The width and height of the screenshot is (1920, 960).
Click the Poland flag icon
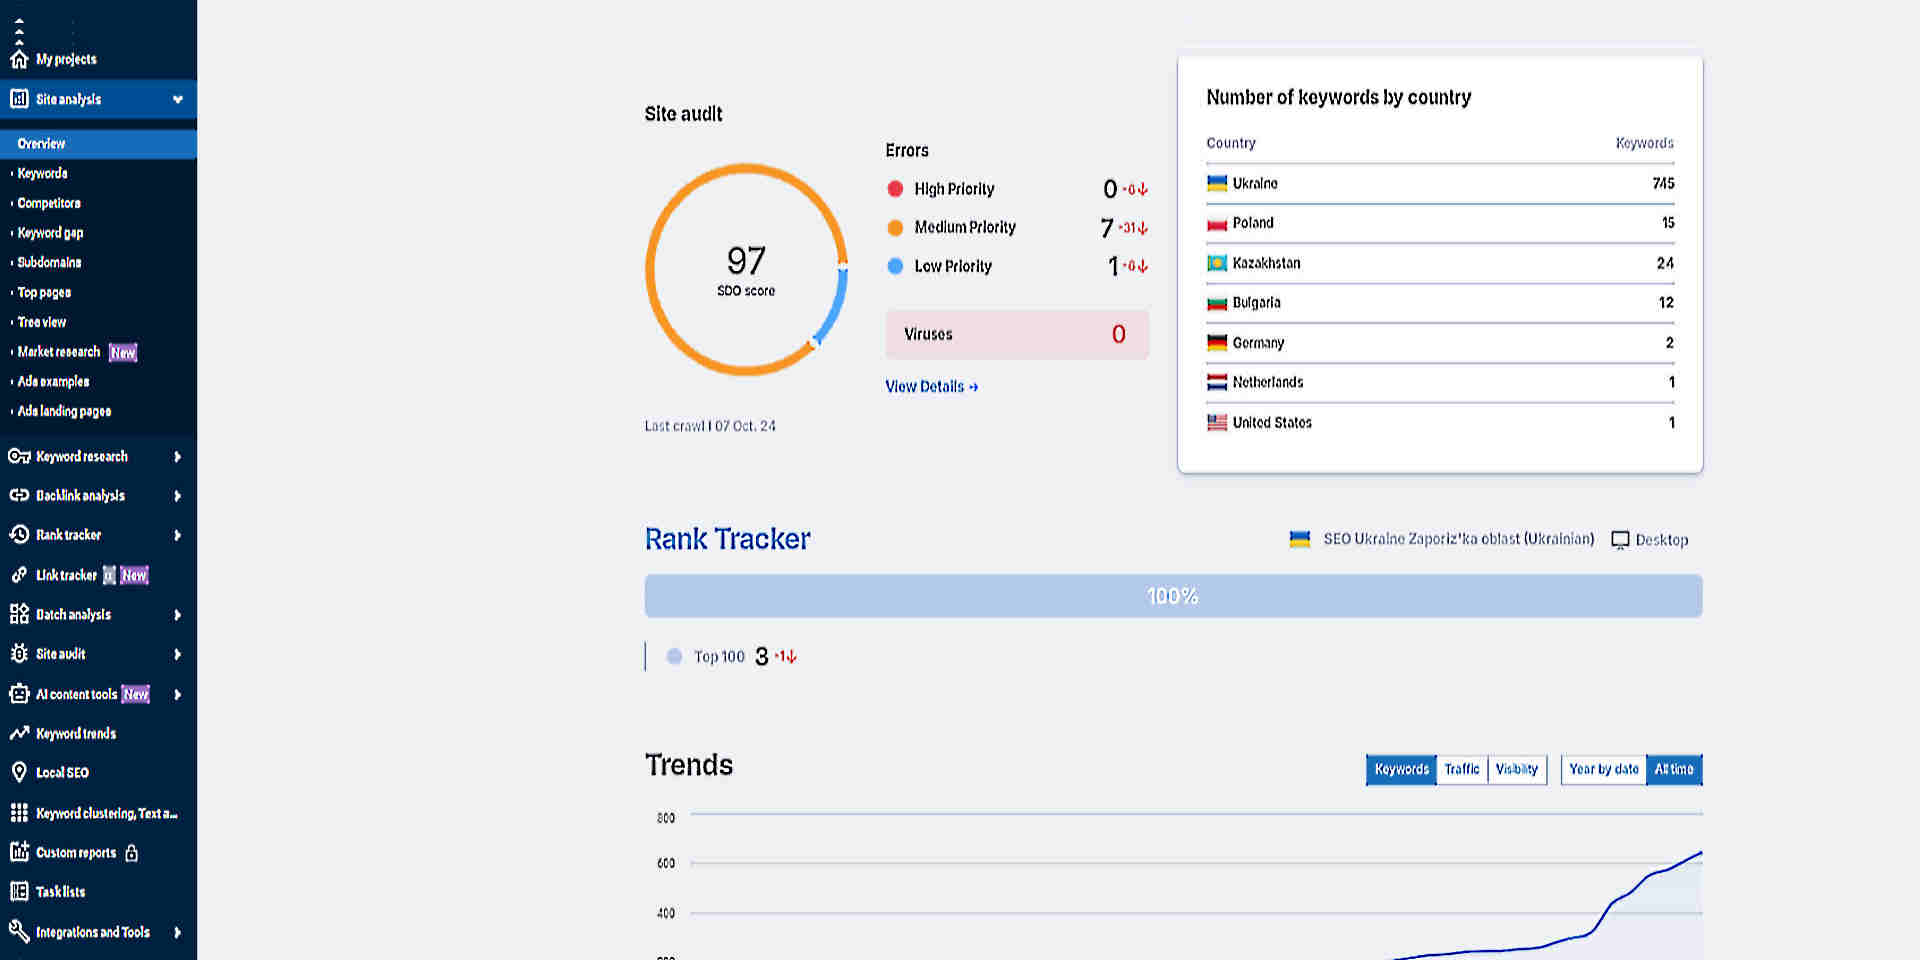tap(1217, 223)
